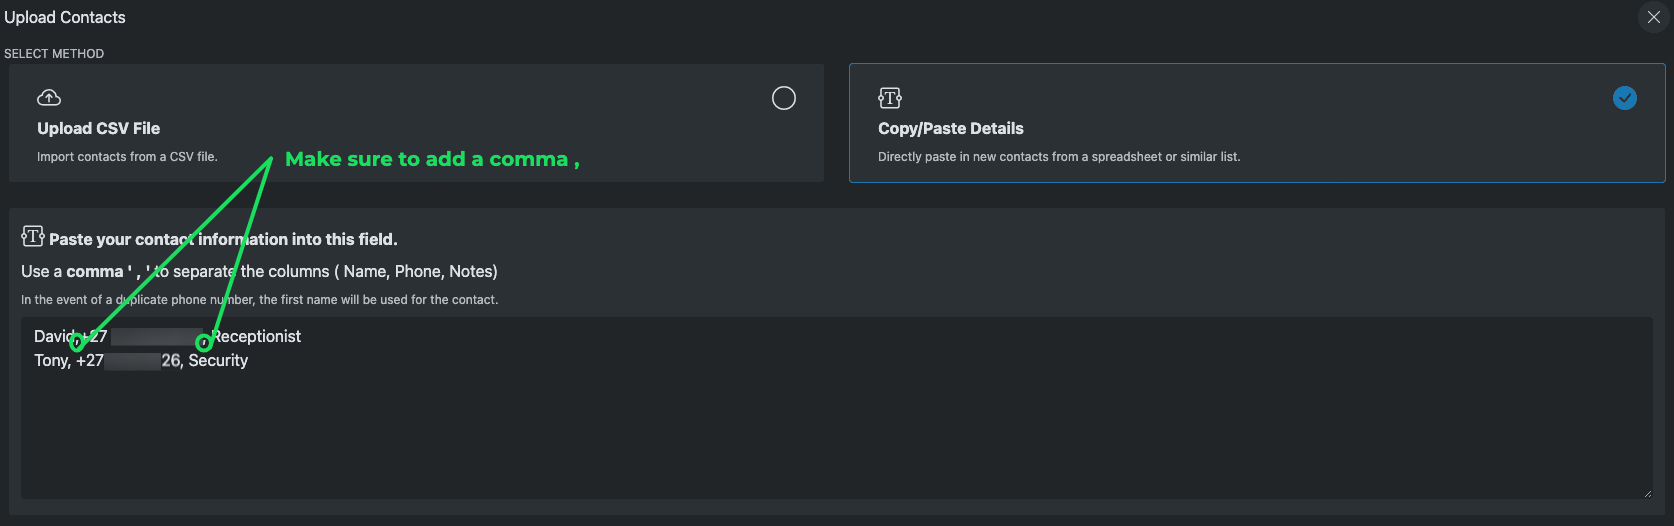Click 'Import contacts from a CSV file.' description
This screenshot has height=526, width=1674.
tap(127, 157)
